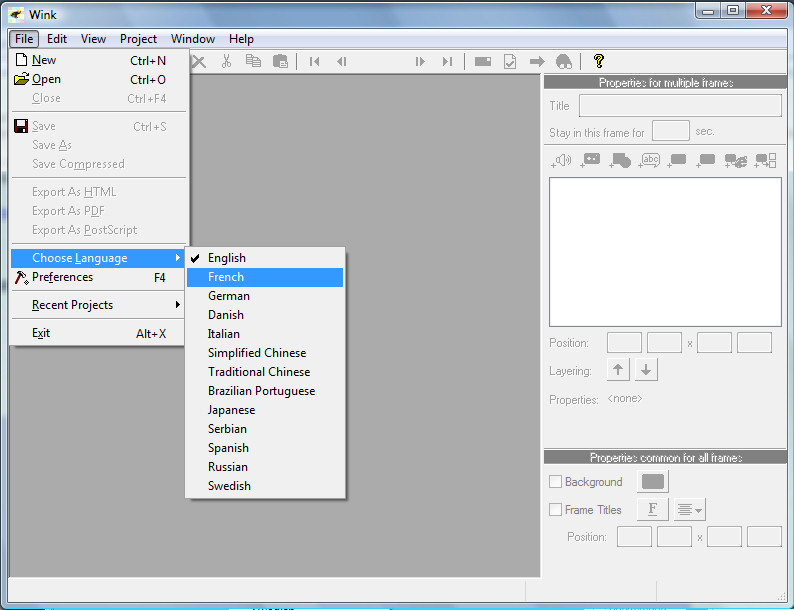Click the new capture camera toolbar icon

pyautogui.click(x=483, y=61)
